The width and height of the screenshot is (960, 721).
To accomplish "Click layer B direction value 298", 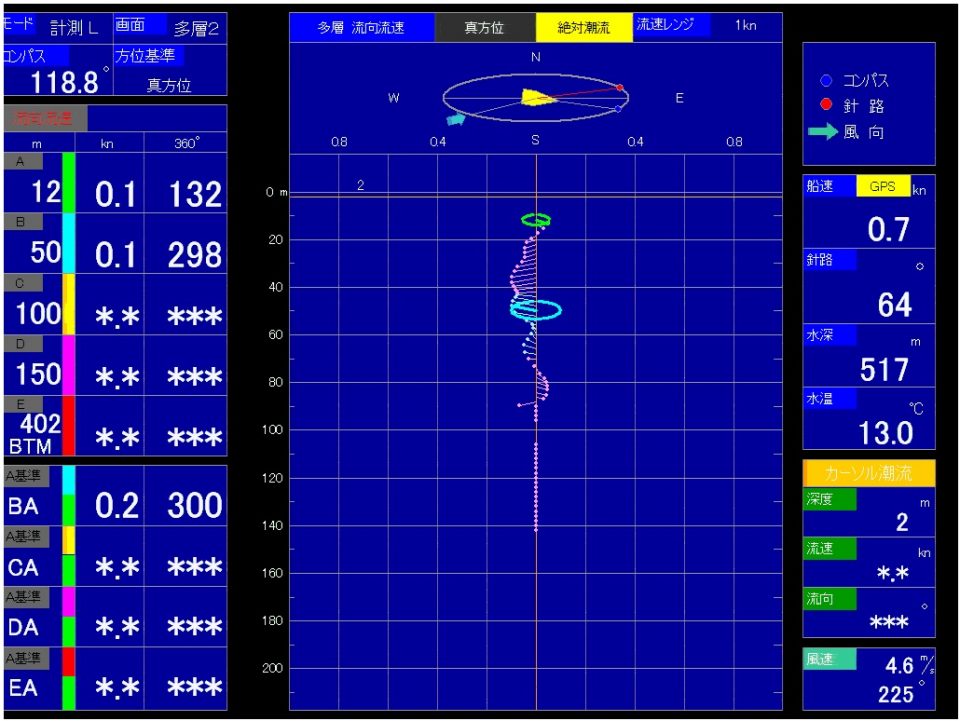I will point(195,255).
